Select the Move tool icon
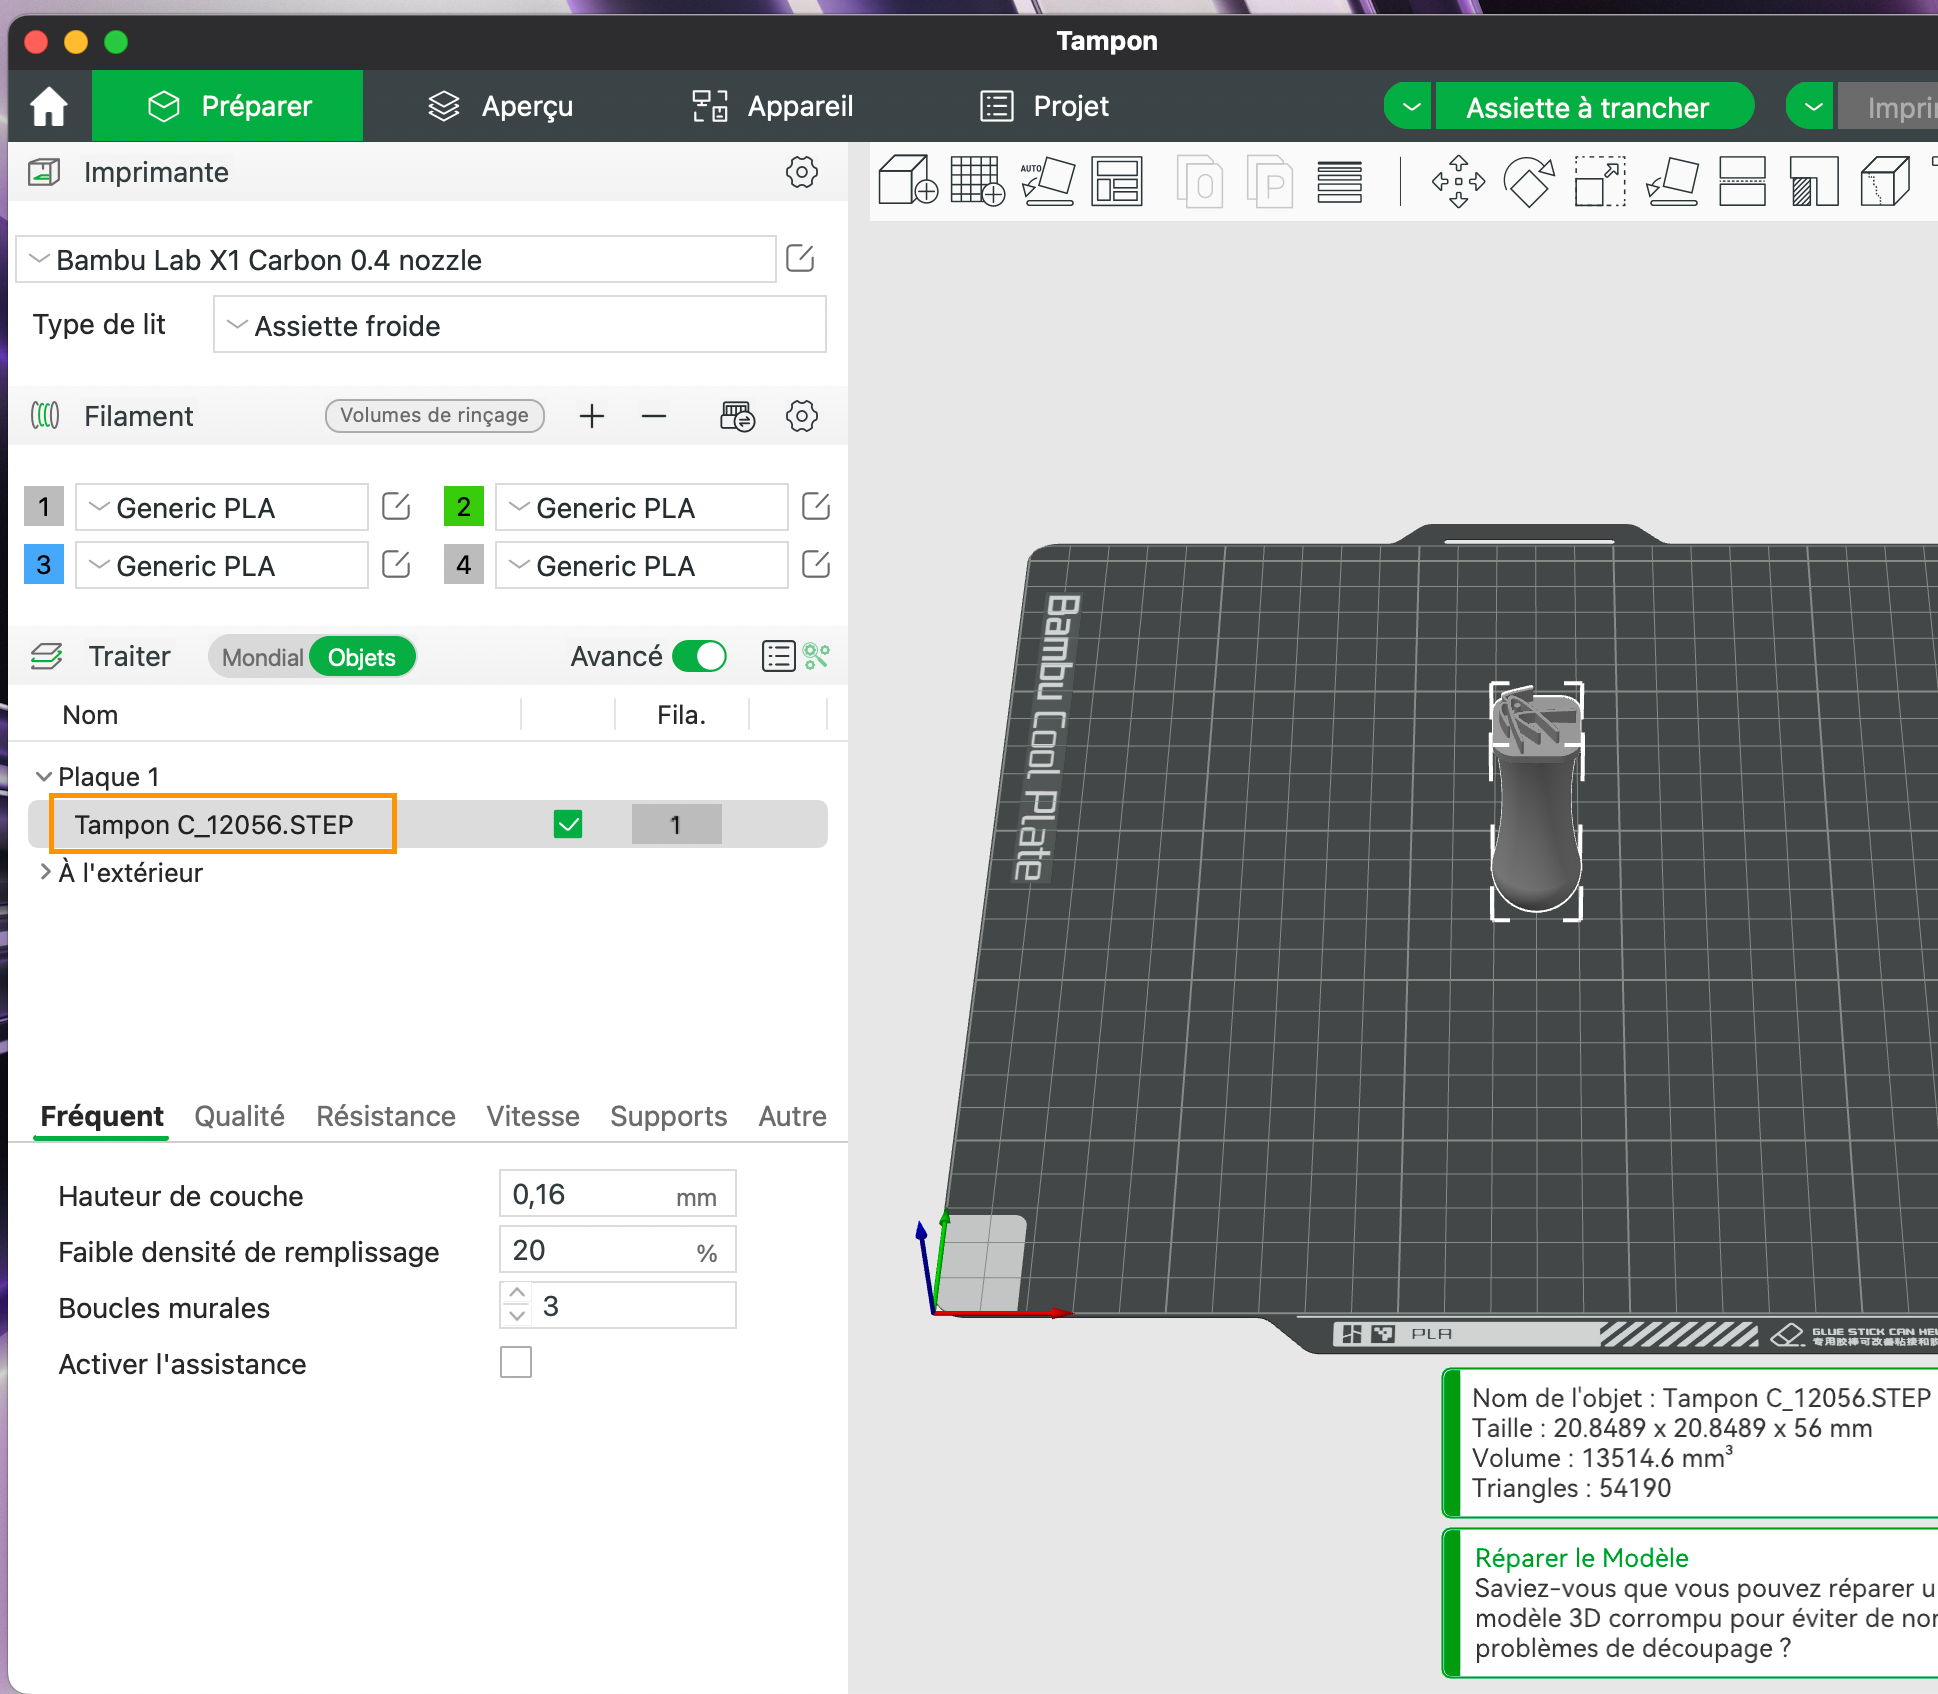 (1458, 181)
